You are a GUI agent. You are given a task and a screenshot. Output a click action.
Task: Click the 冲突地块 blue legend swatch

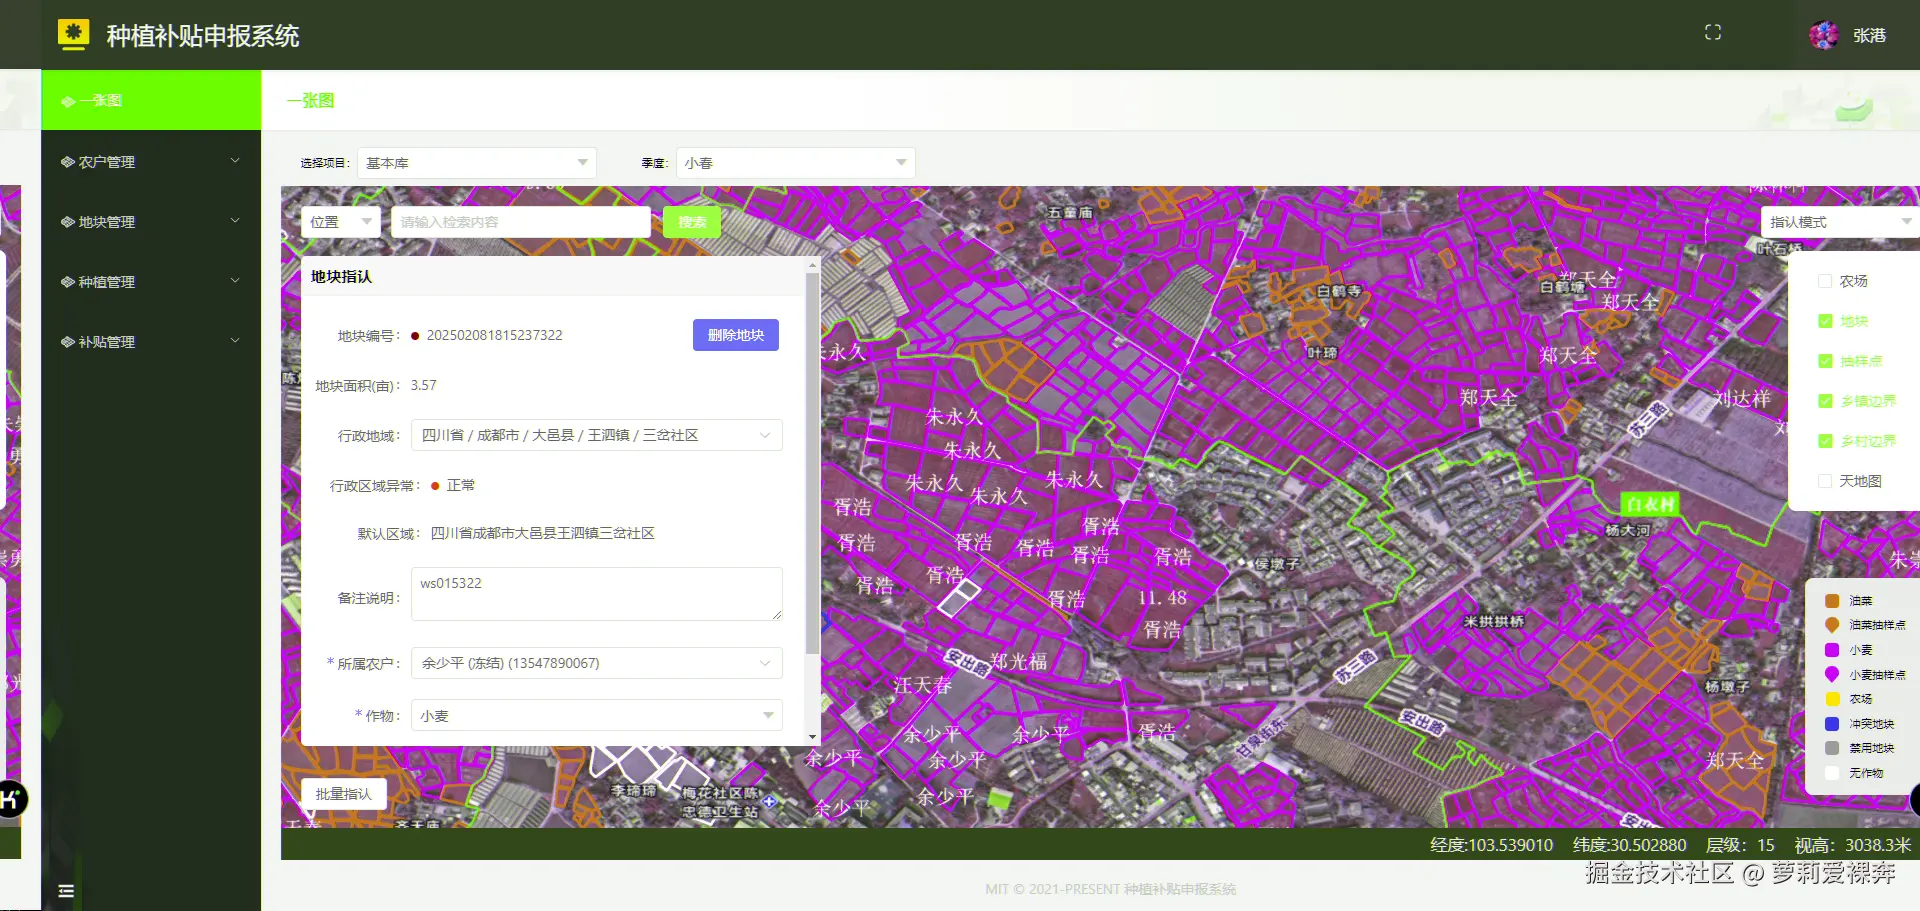click(1832, 724)
